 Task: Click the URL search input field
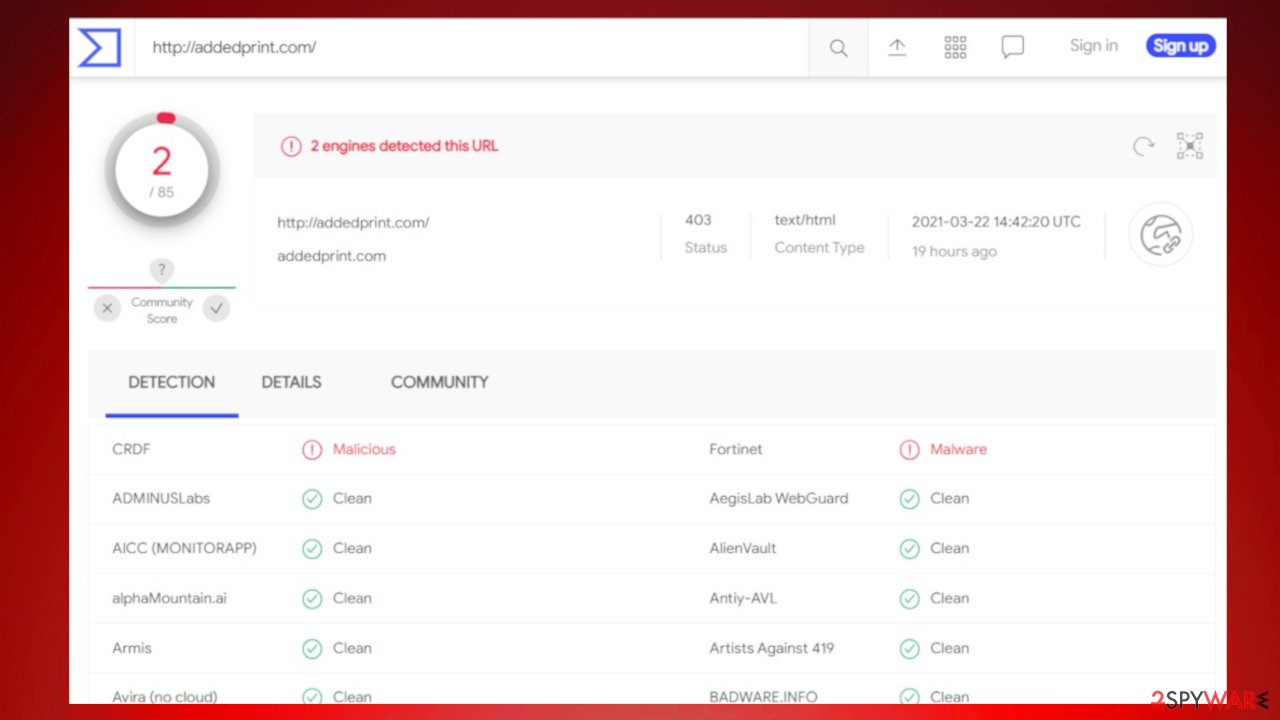point(470,47)
